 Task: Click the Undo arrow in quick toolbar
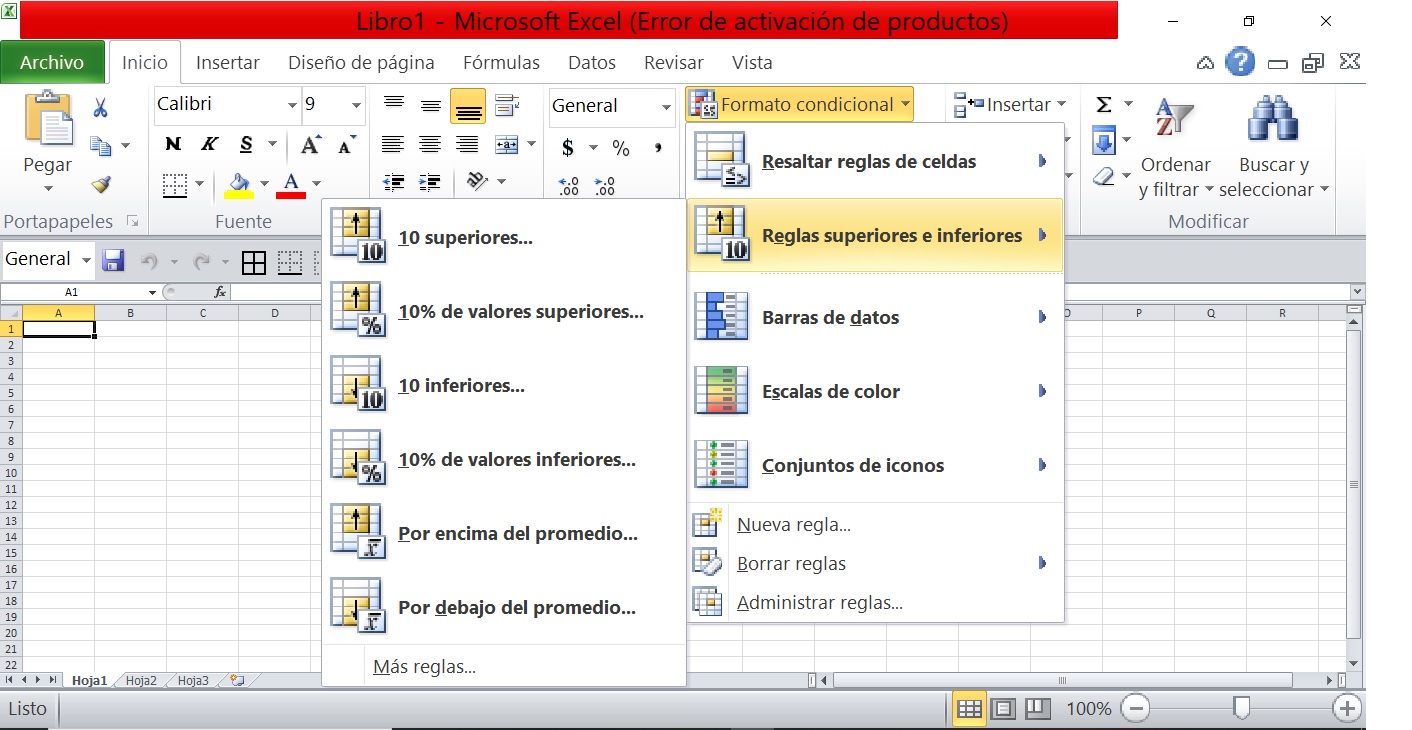coord(149,261)
